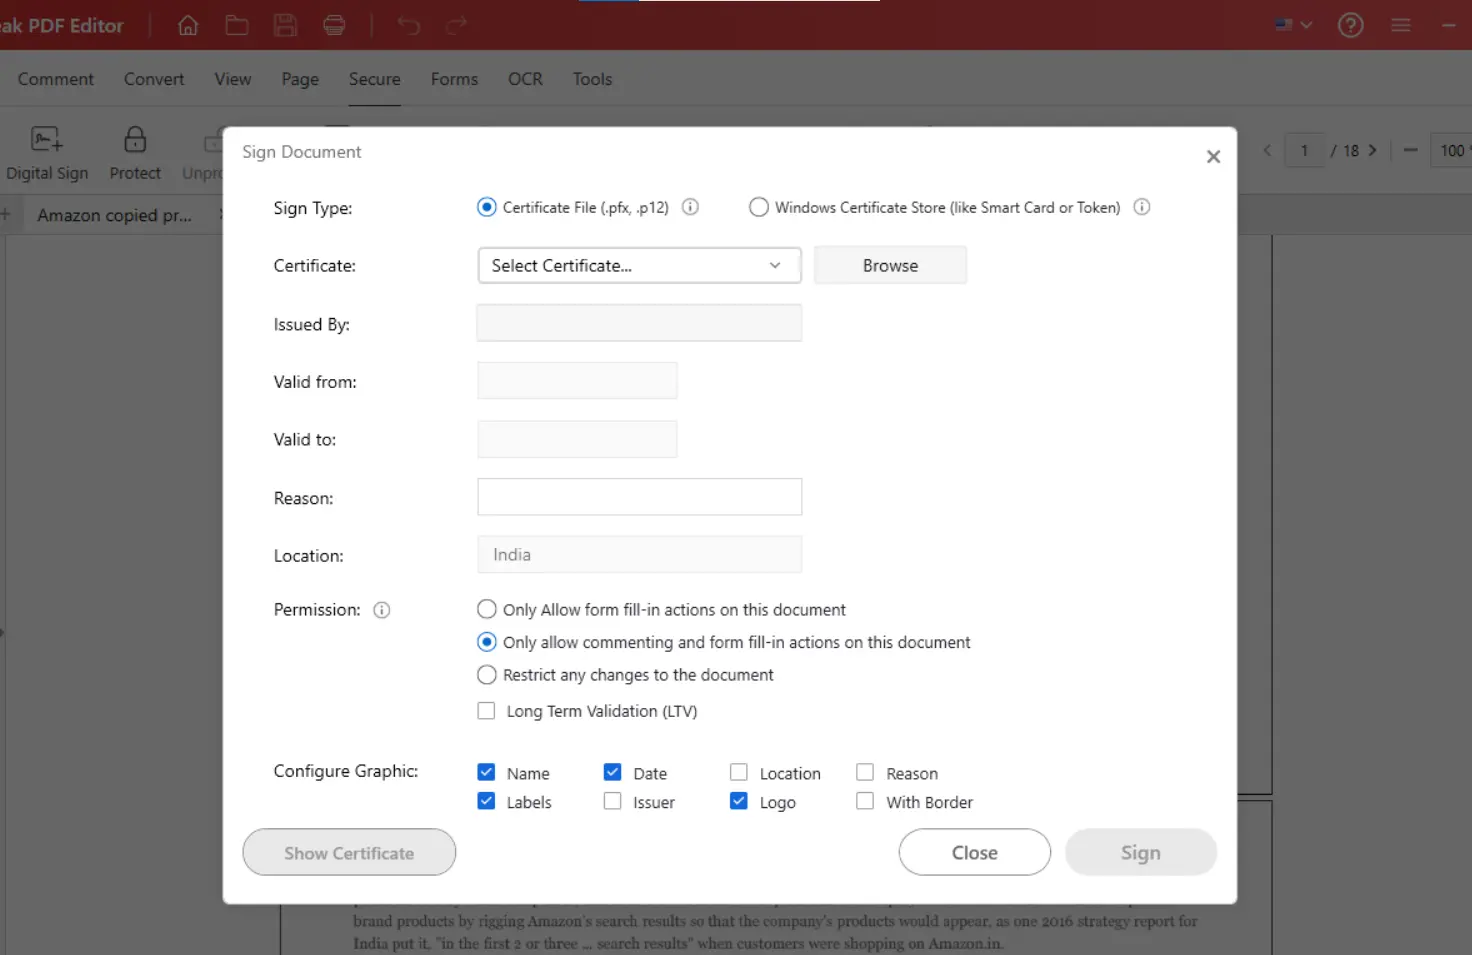Open language flag selector
Screen dimensions: 1472x955
(1293, 25)
